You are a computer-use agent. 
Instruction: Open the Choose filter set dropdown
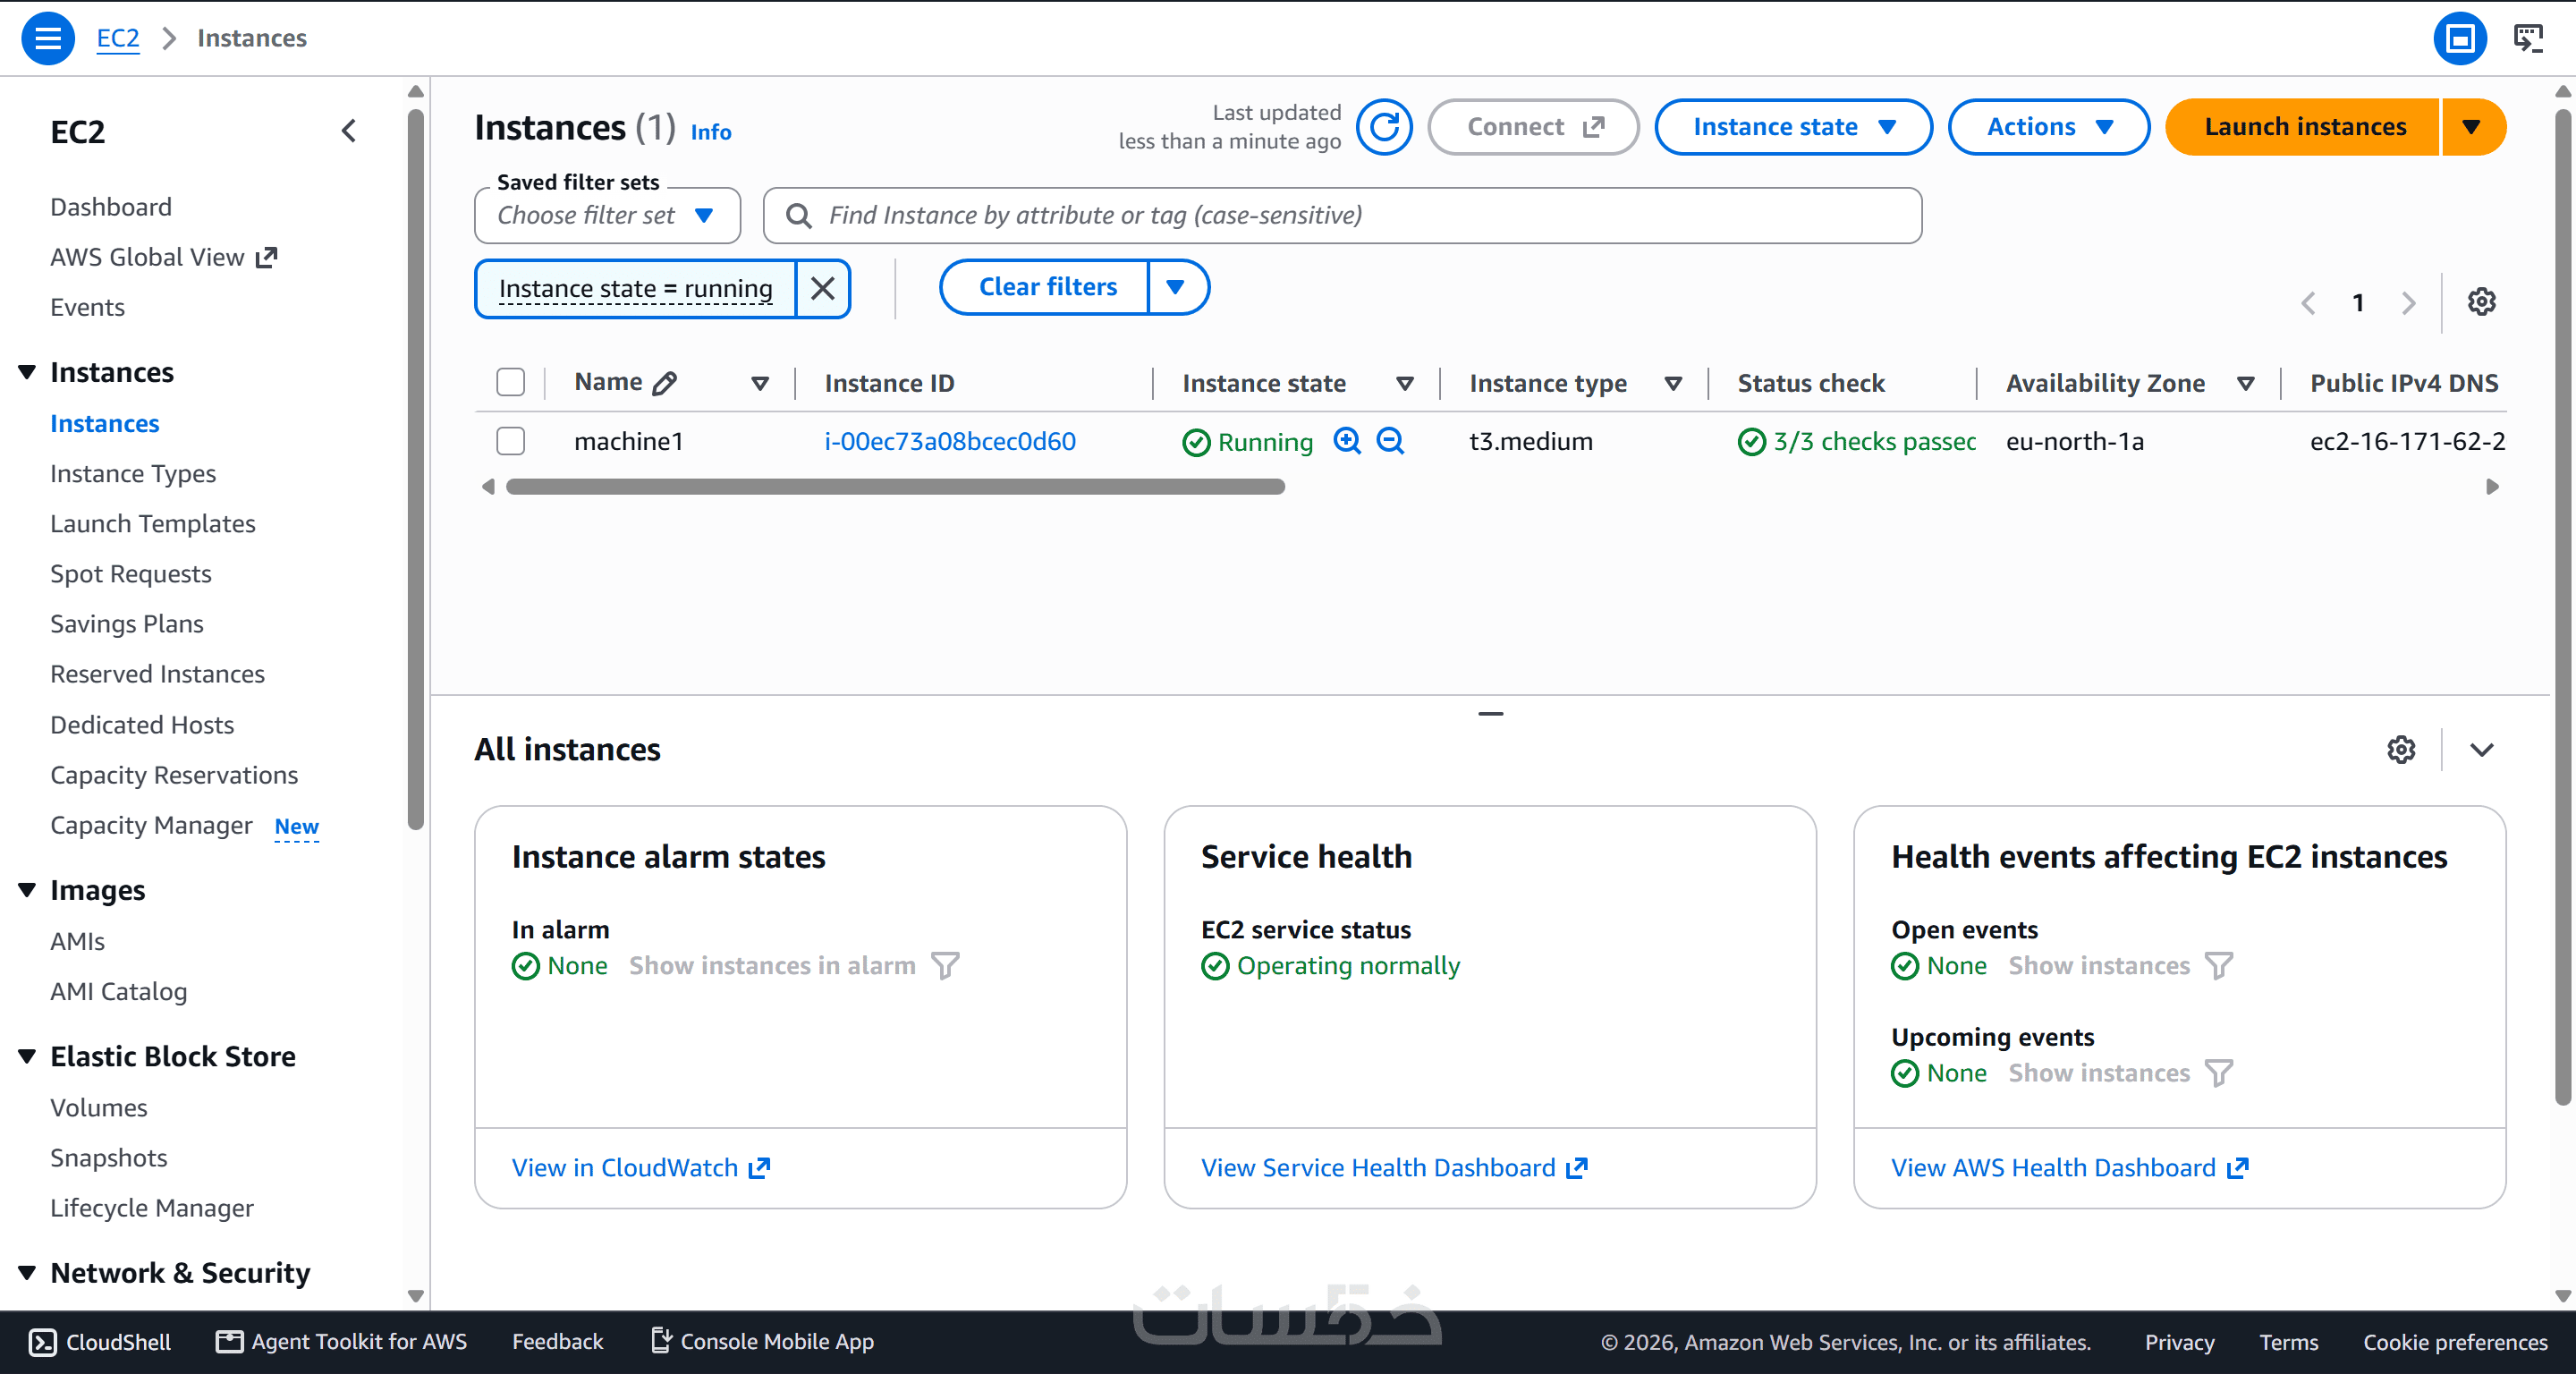click(607, 216)
